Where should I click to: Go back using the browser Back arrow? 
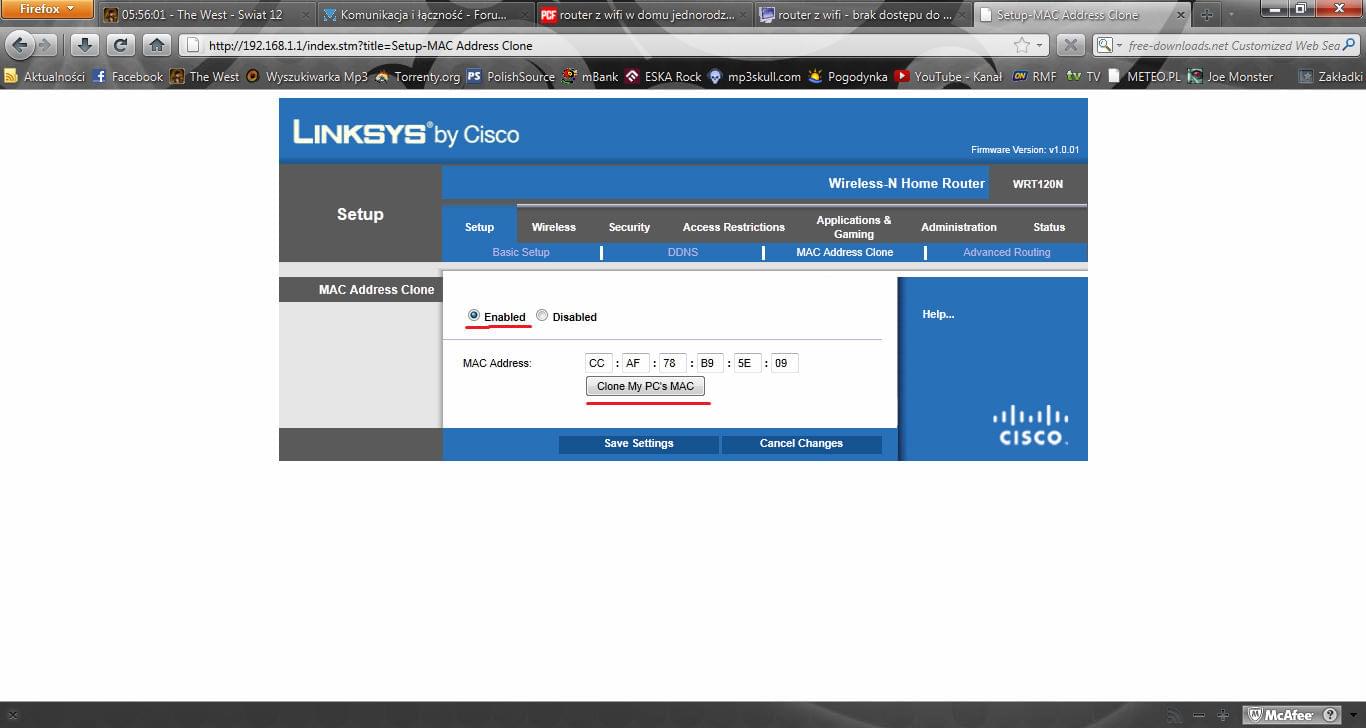[x=19, y=45]
